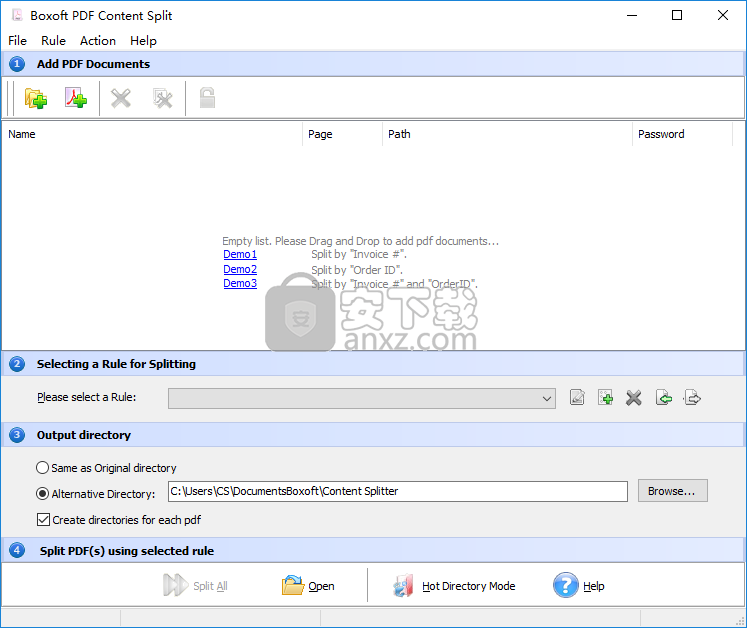This screenshot has width=747, height=628.
Task: Click the "Split by "Order ID"." description text
Action: [x=357, y=270]
